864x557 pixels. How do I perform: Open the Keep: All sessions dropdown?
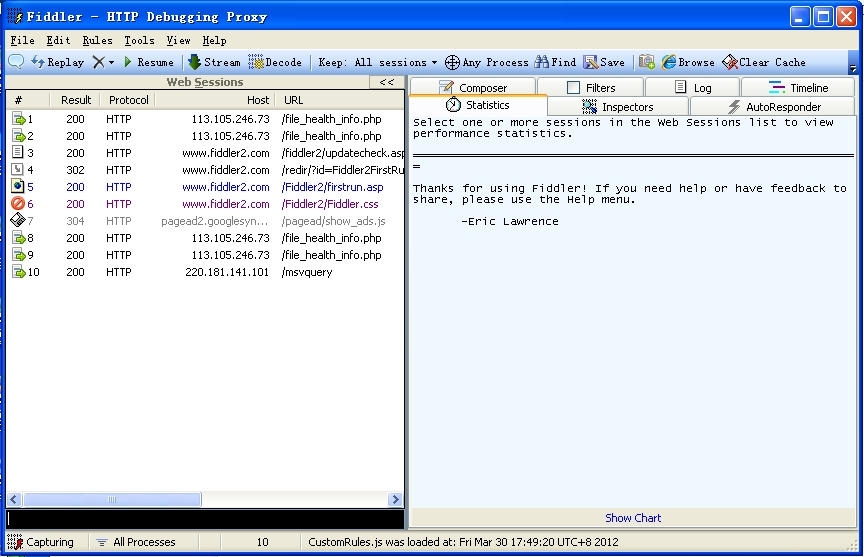tap(378, 62)
